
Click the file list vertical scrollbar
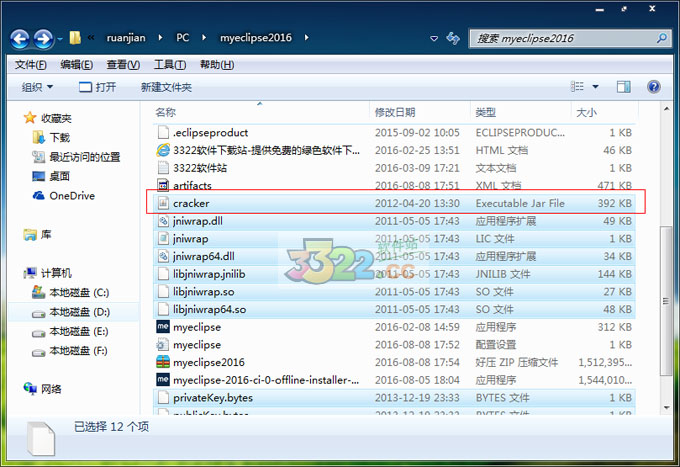666,301
